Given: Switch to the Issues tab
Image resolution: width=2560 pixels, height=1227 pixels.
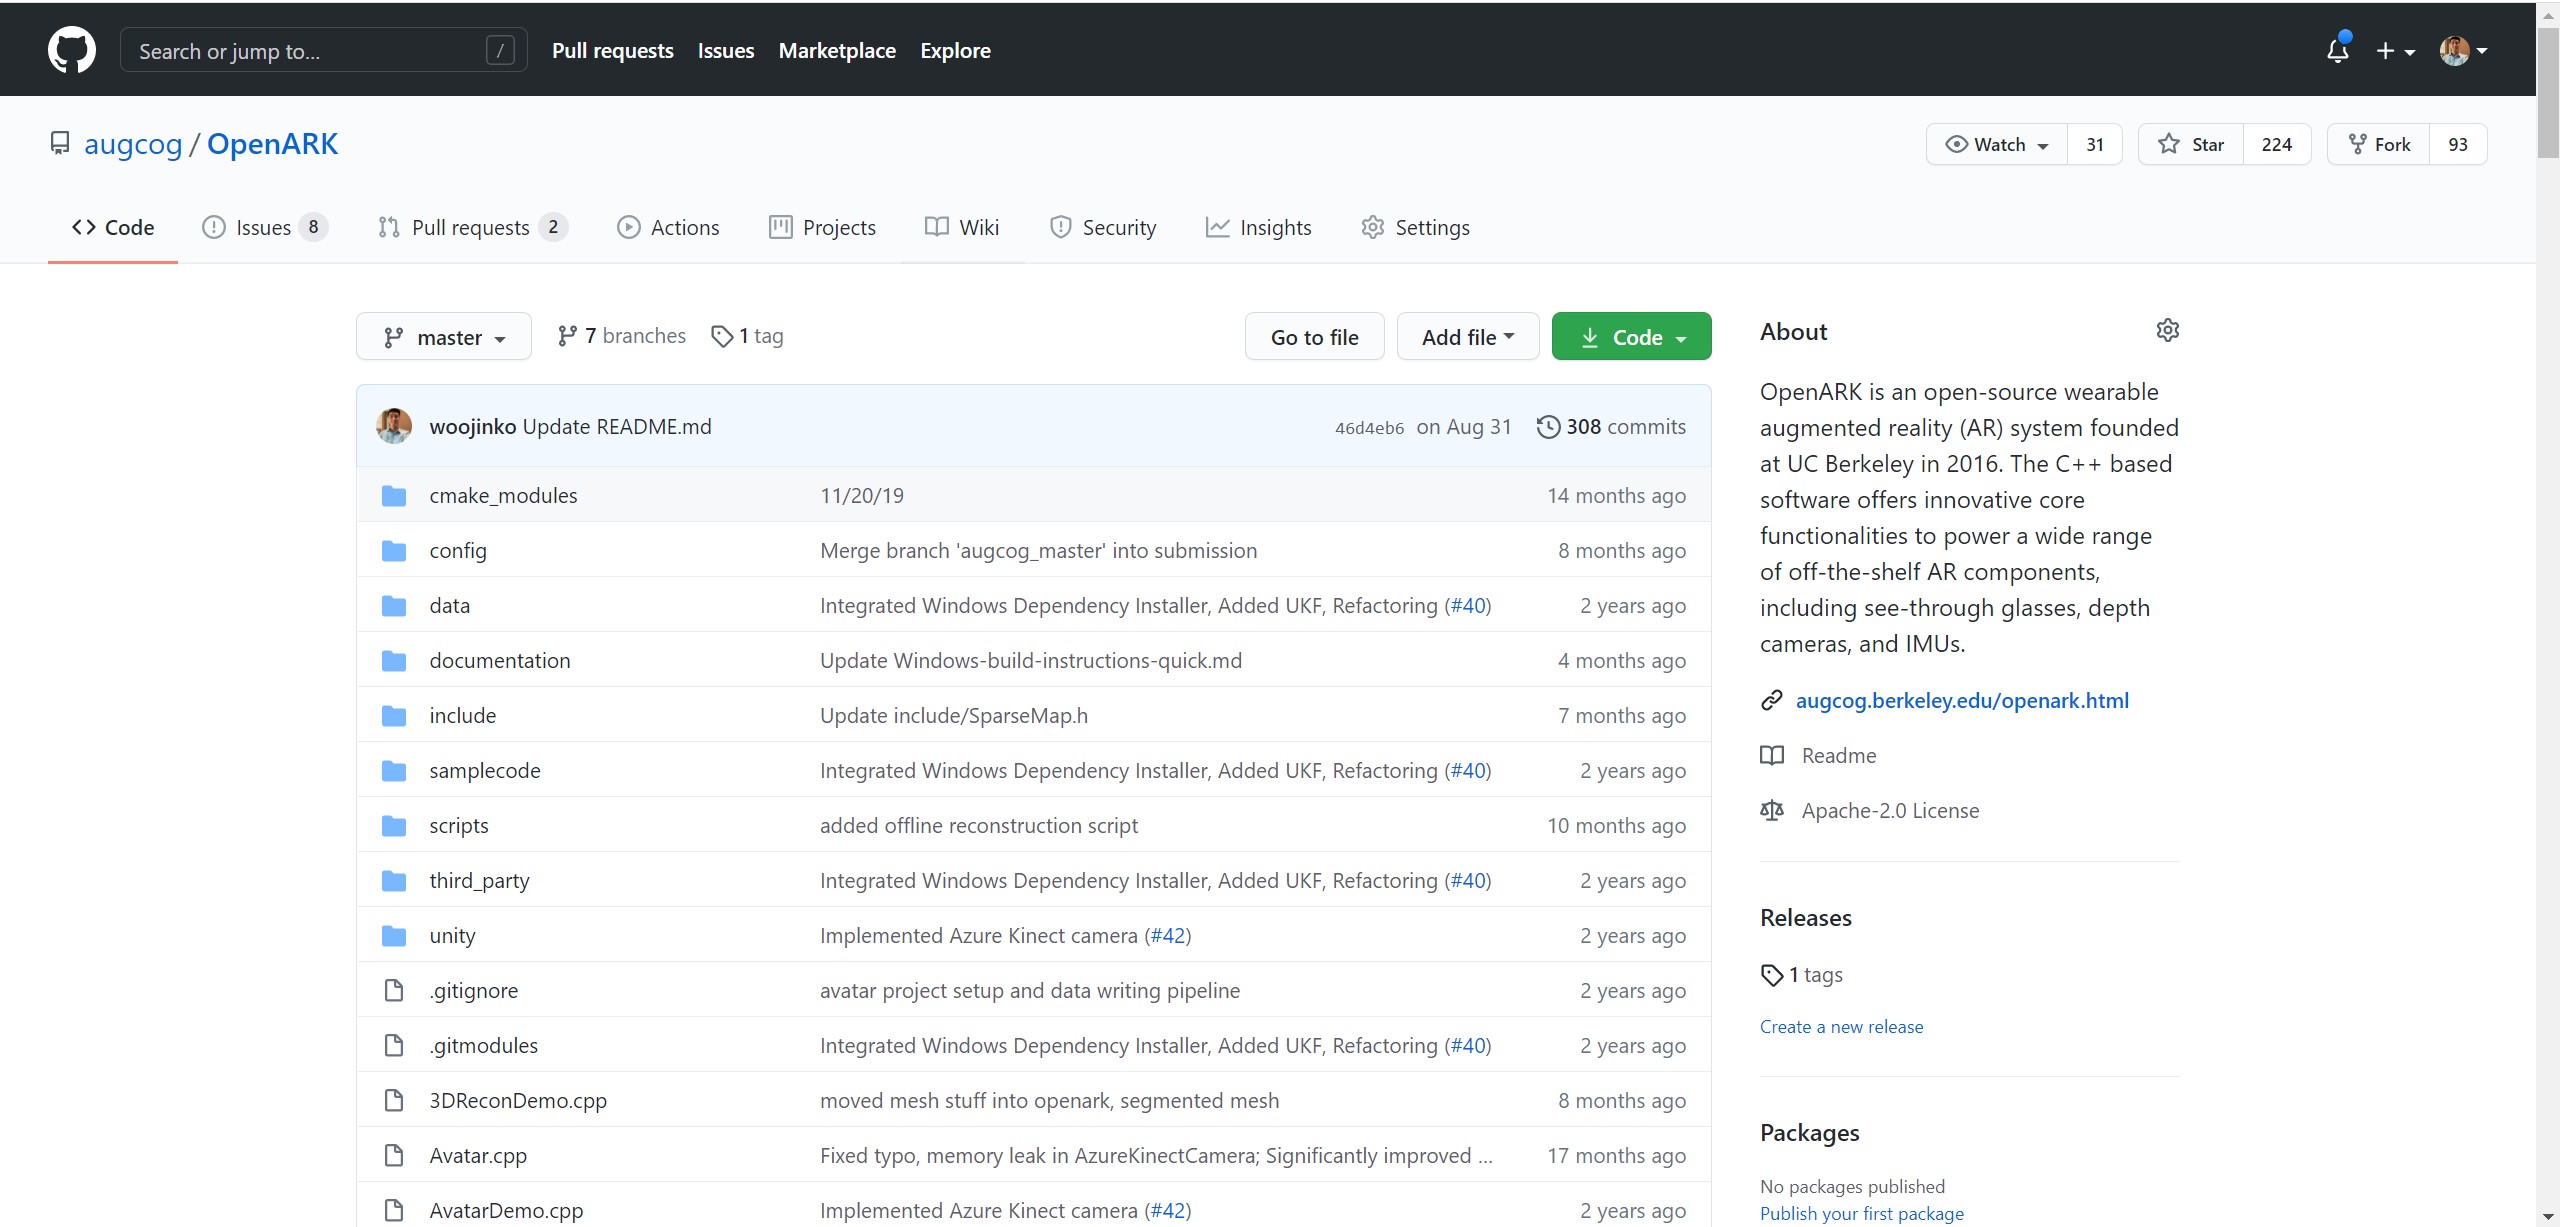Looking at the screenshot, I should click(265, 228).
